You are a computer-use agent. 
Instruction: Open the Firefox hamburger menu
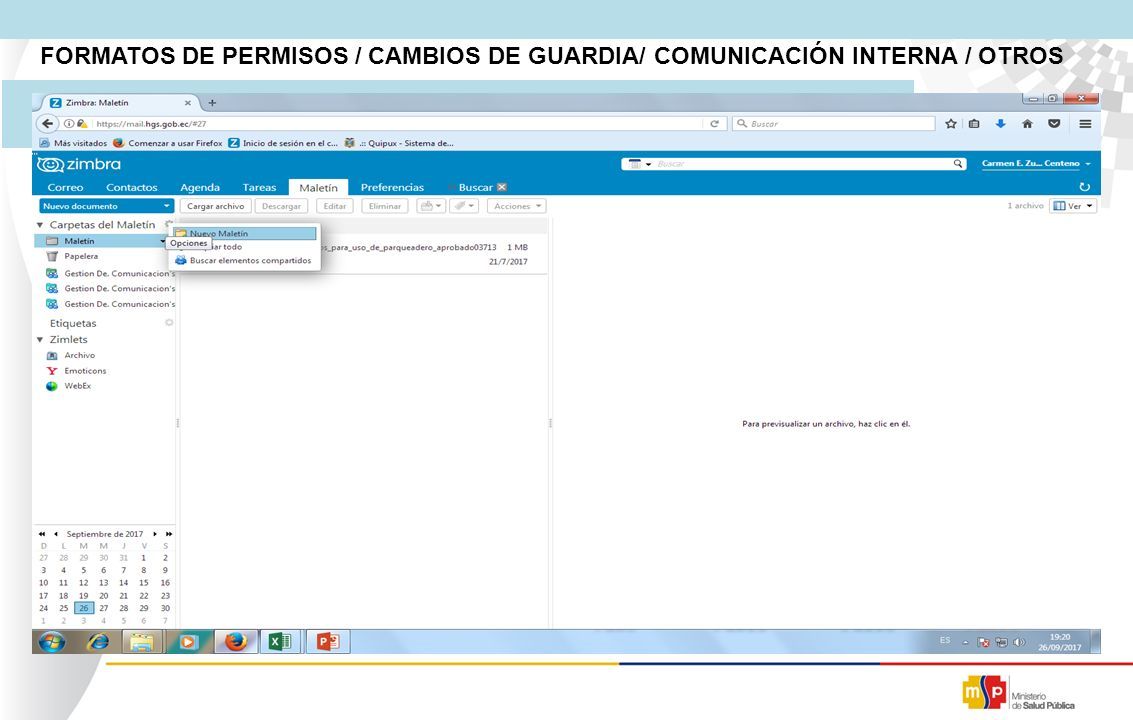point(1085,124)
